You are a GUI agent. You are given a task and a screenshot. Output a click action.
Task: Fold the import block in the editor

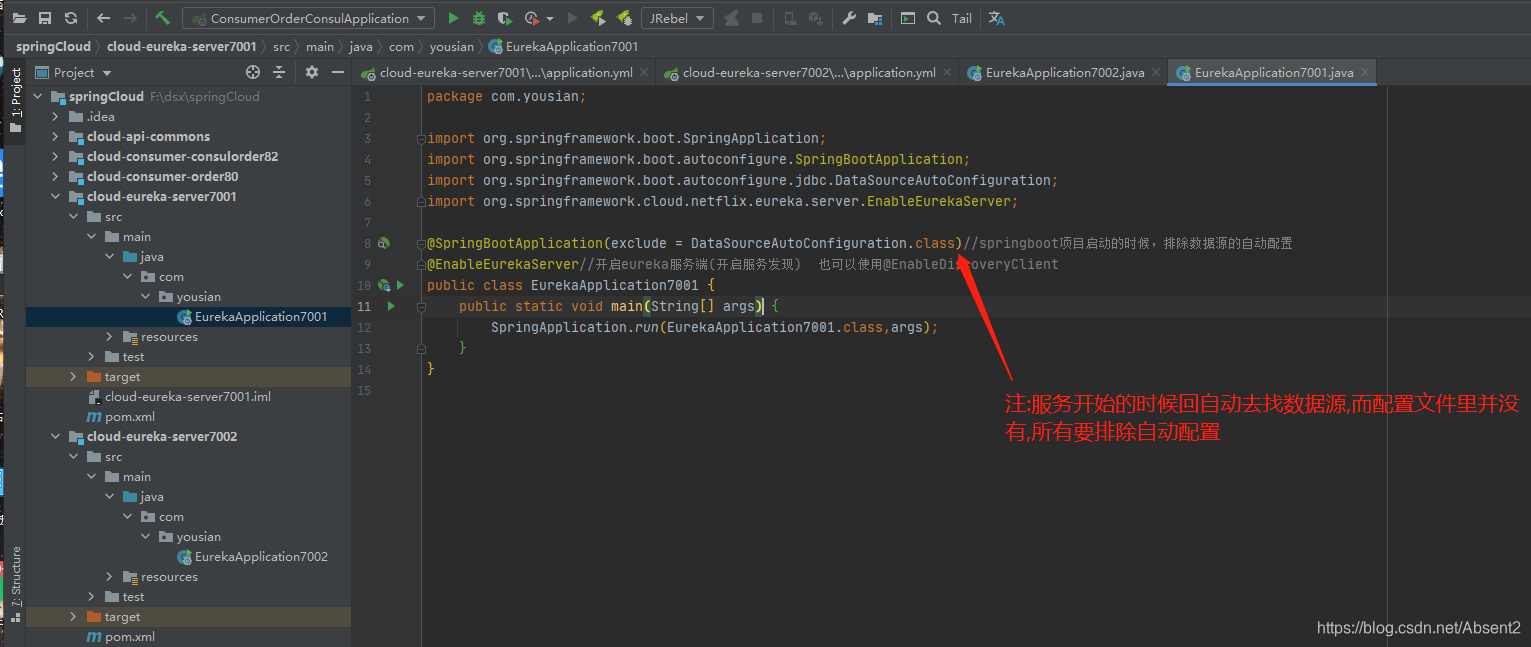point(421,139)
